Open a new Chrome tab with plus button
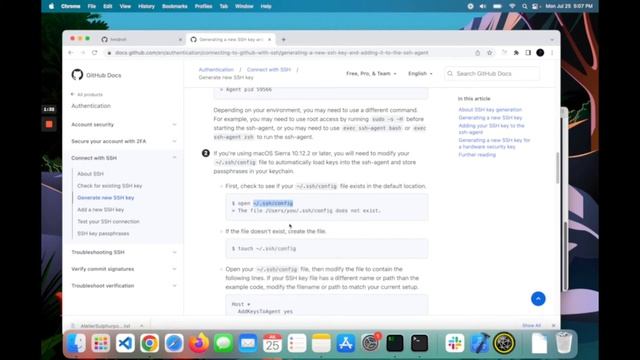640x360 pixels. click(283, 40)
